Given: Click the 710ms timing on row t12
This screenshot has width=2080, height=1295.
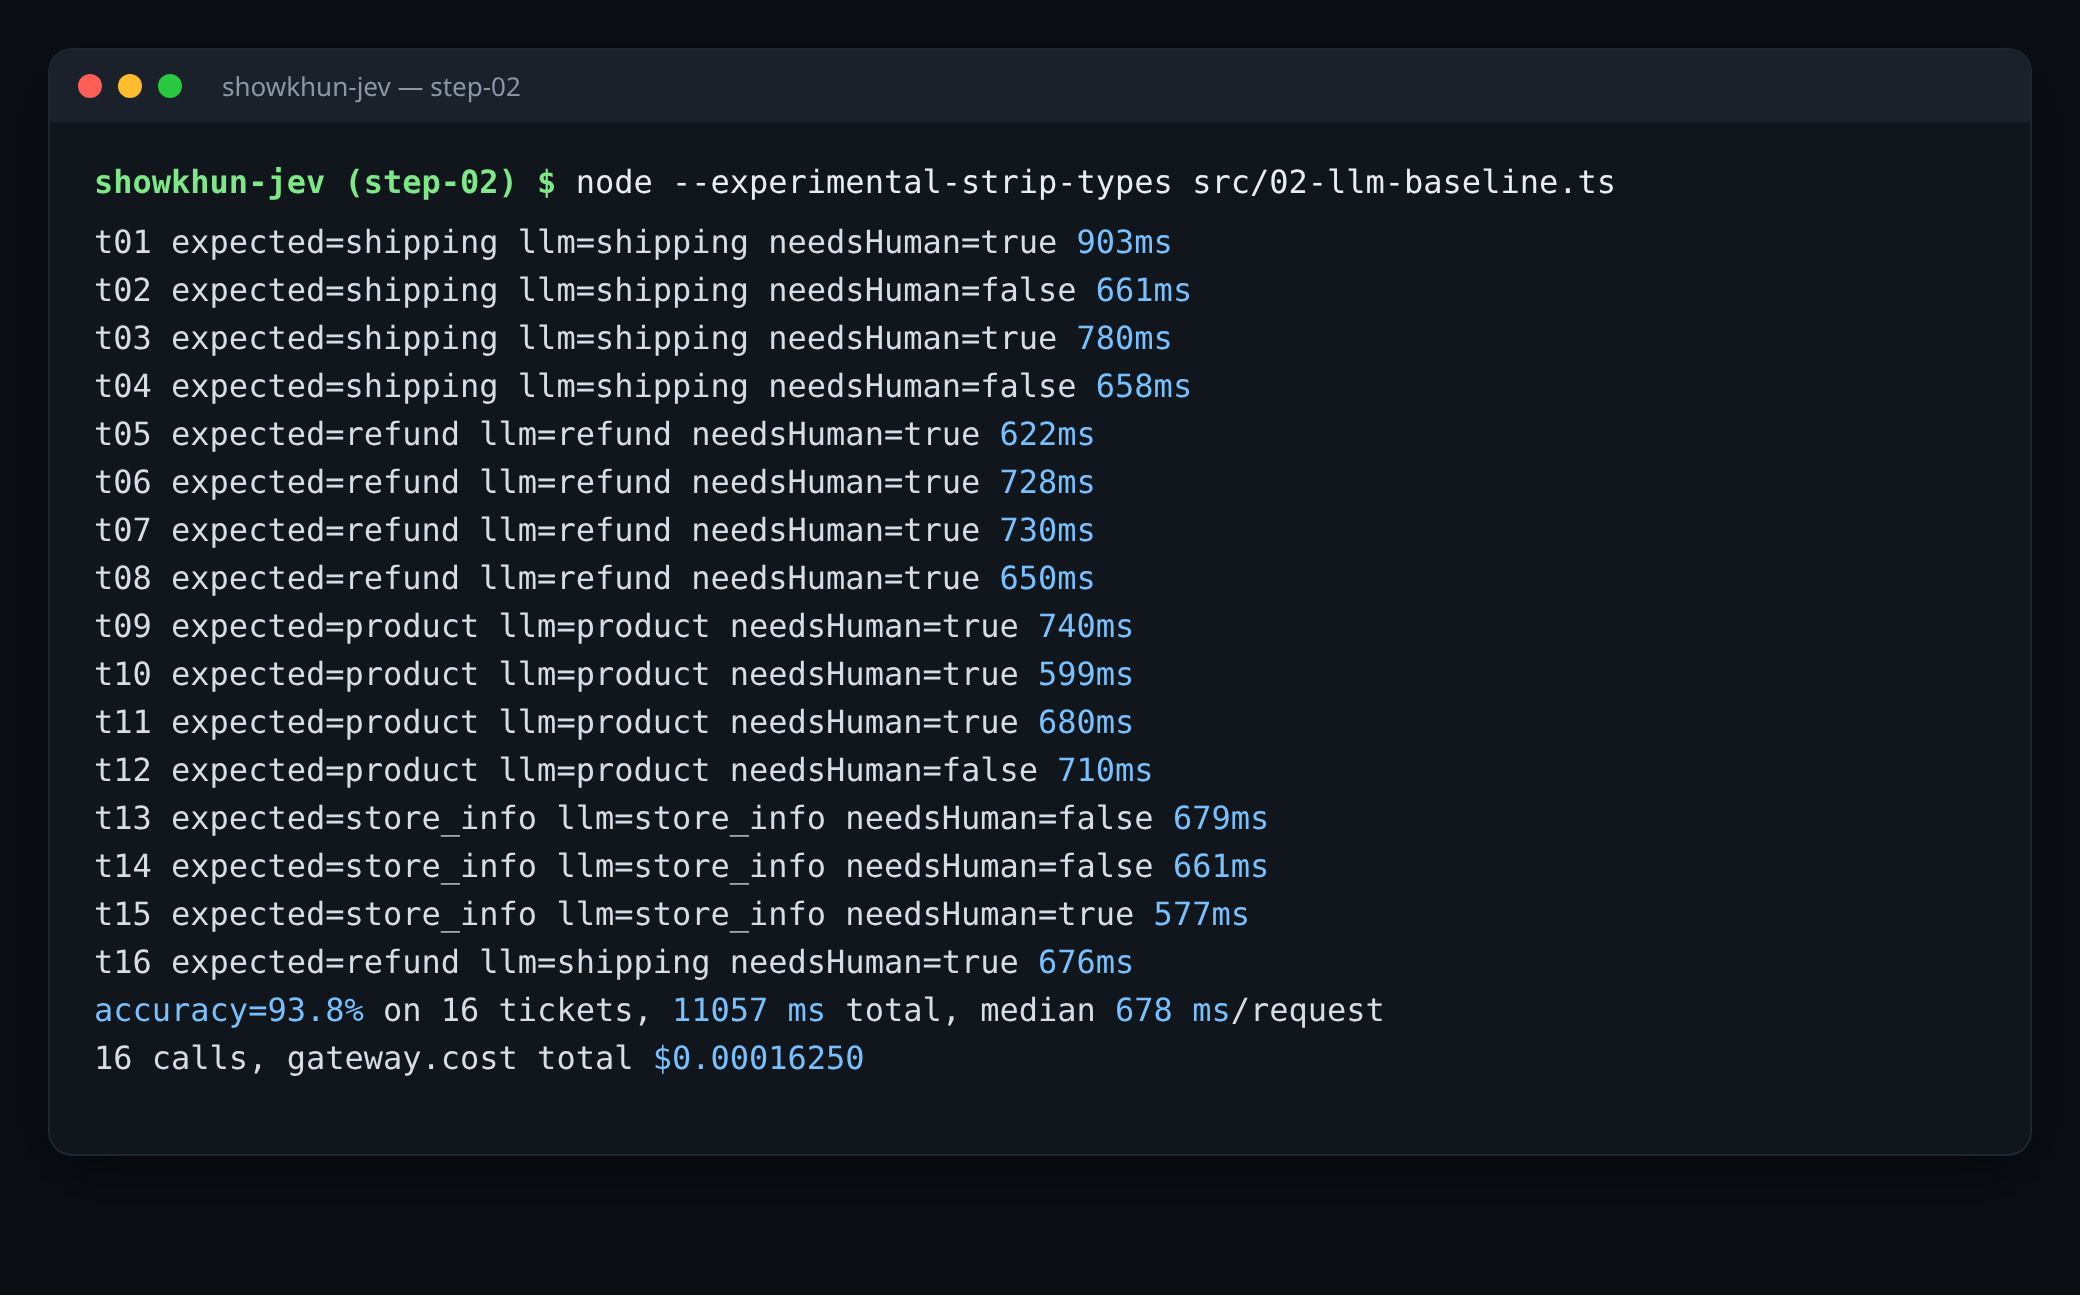Looking at the screenshot, I should point(1105,770).
